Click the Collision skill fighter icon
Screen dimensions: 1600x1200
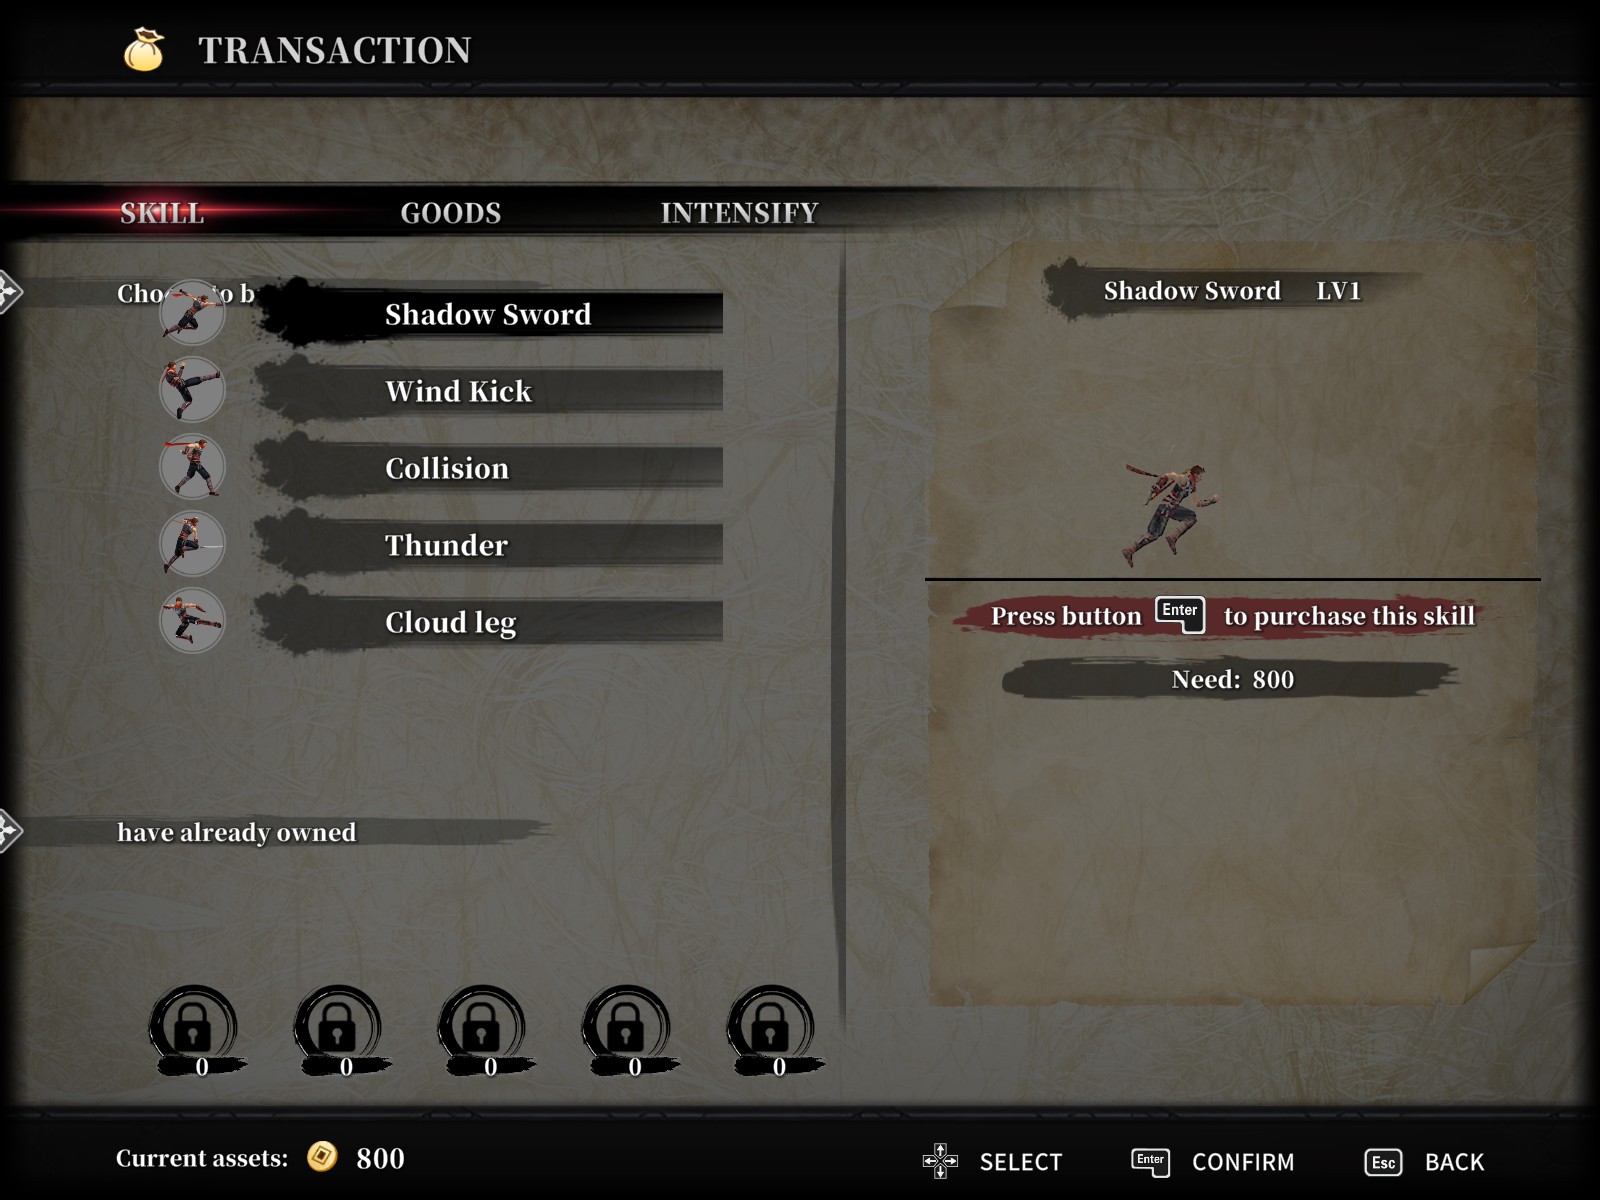click(x=192, y=467)
